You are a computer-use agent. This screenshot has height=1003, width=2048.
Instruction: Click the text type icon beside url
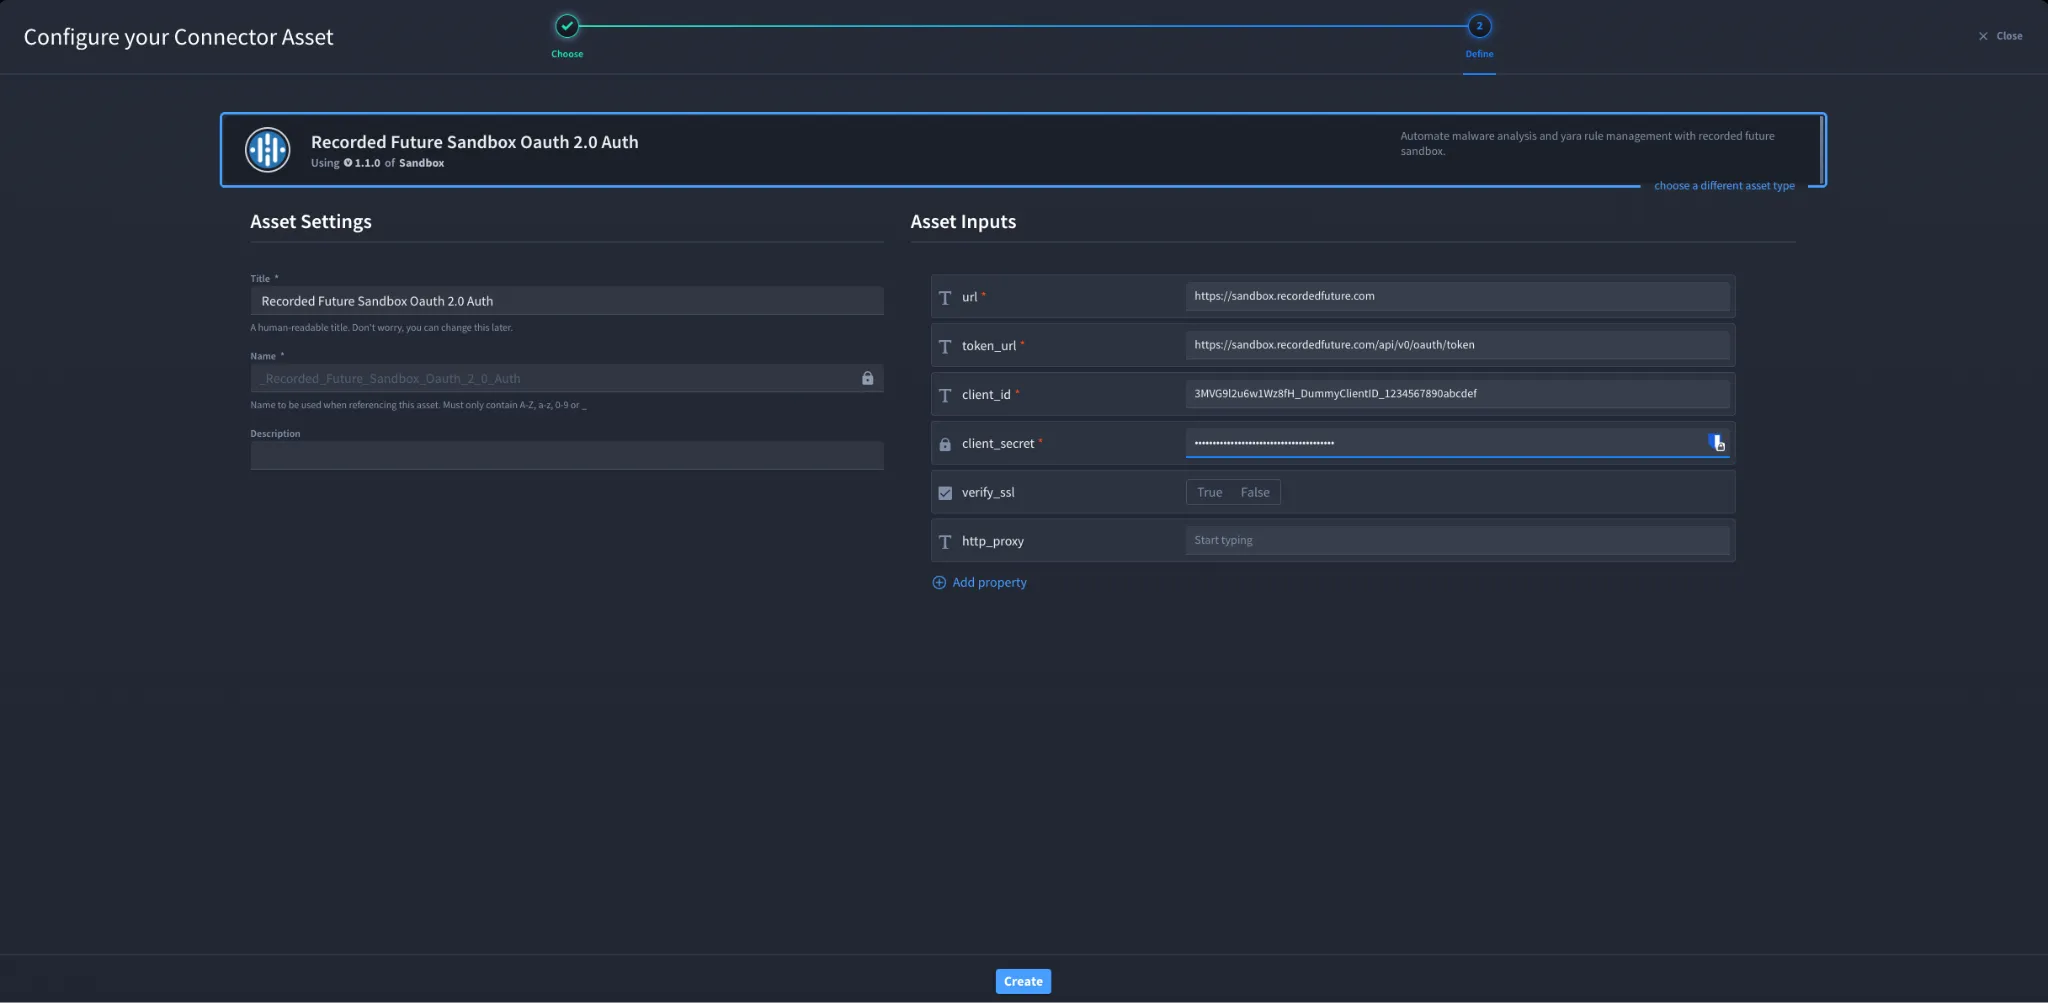click(945, 297)
